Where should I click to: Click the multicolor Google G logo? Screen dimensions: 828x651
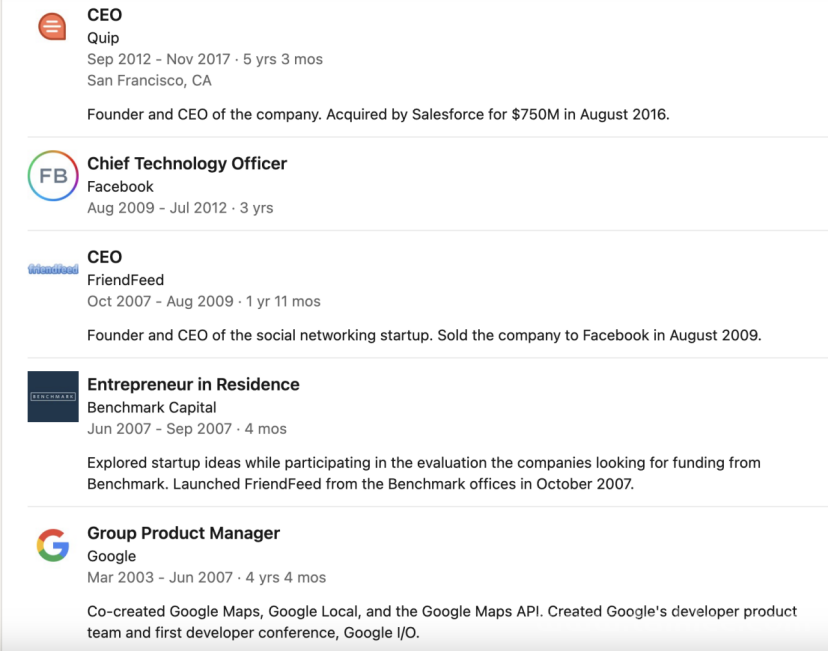click(53, 545)
